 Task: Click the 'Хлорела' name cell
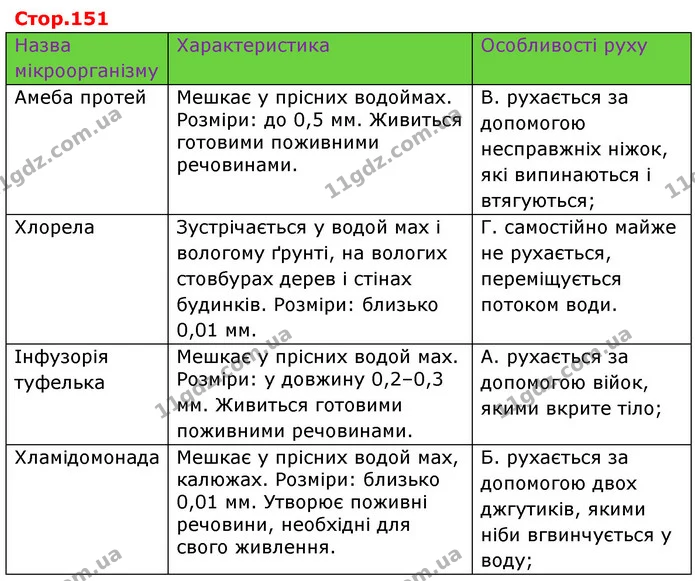87,279
